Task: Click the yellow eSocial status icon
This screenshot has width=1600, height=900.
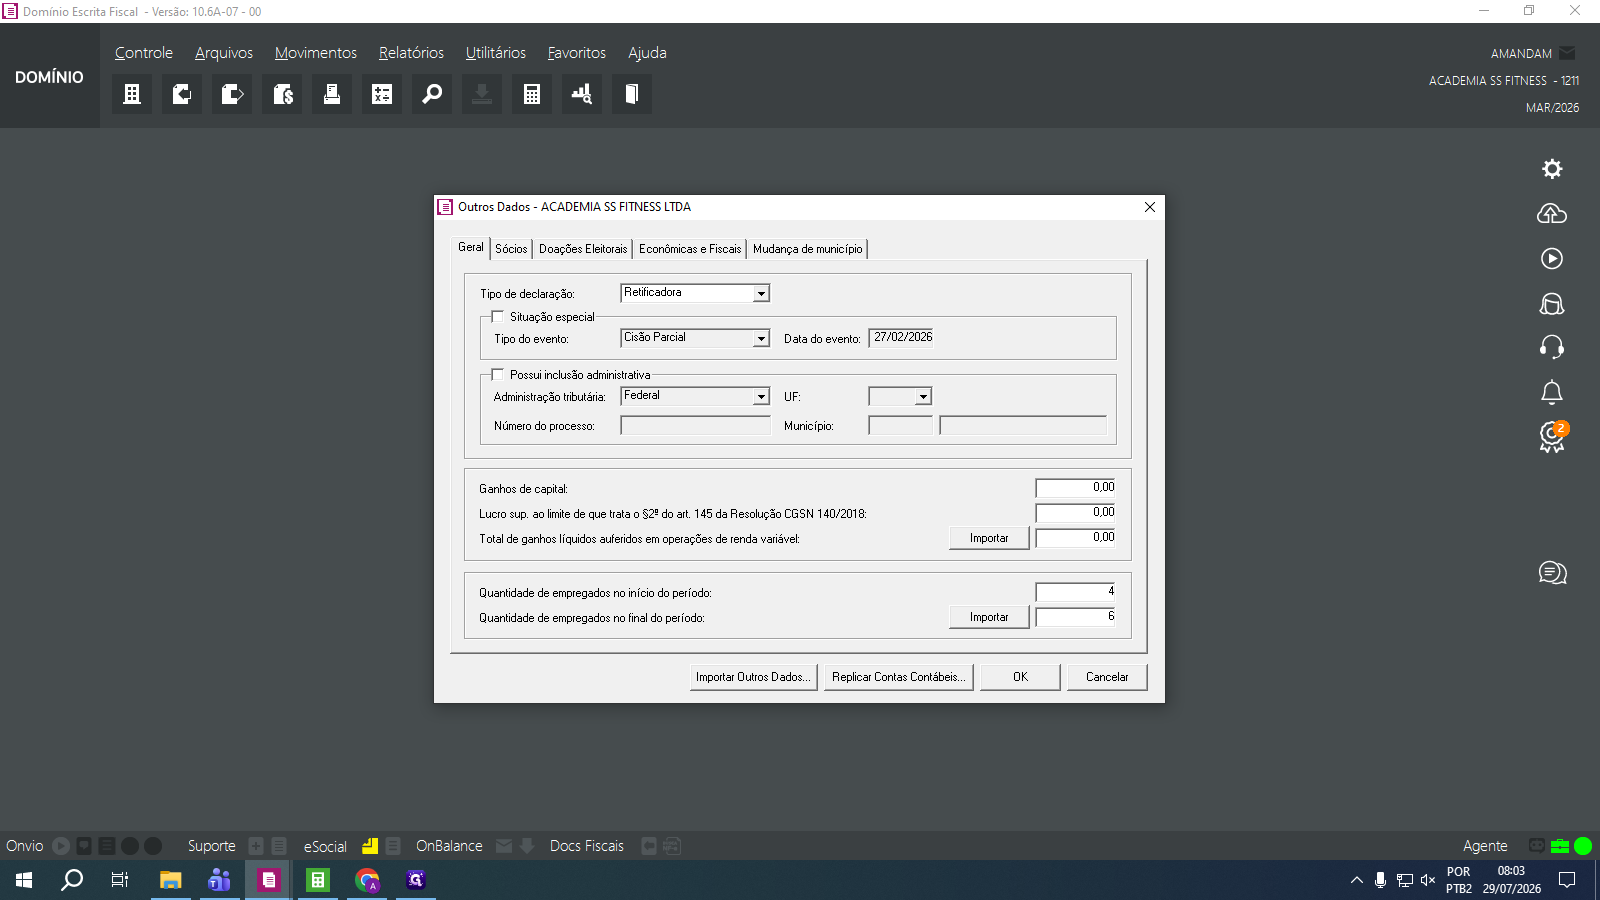Action: click(370, 846)
